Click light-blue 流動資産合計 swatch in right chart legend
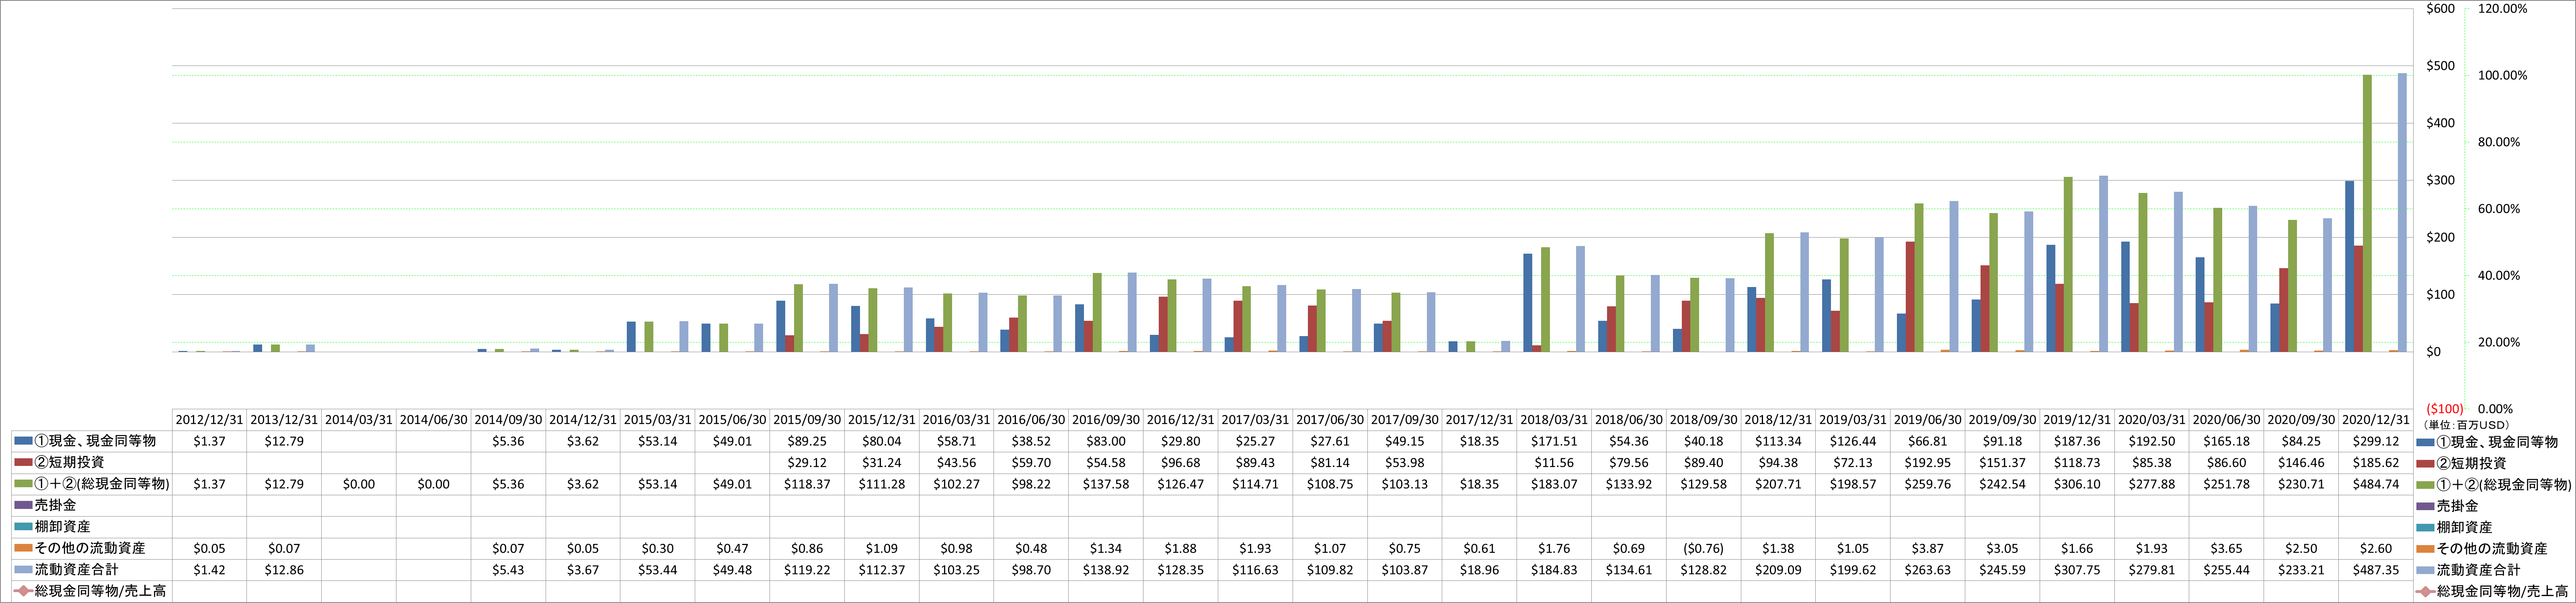2576x603 pixels. (x=2424, y=570)
